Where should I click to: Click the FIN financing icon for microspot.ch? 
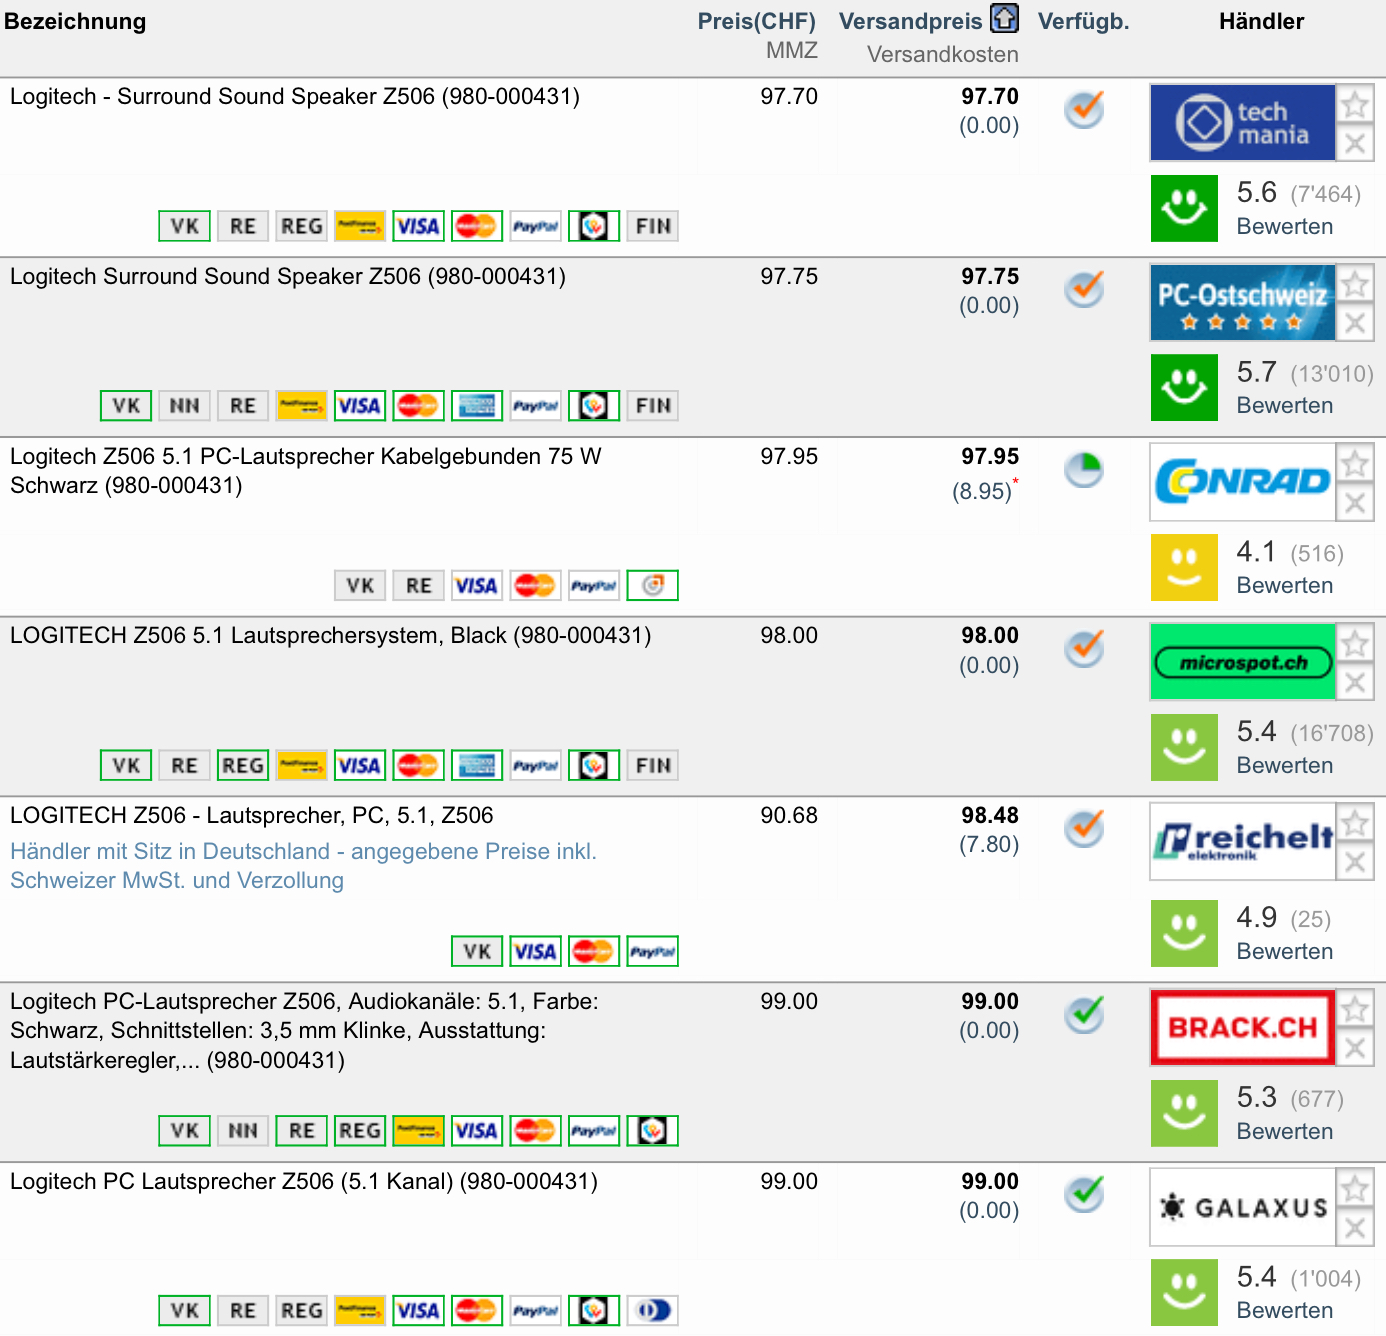(653, 765)
